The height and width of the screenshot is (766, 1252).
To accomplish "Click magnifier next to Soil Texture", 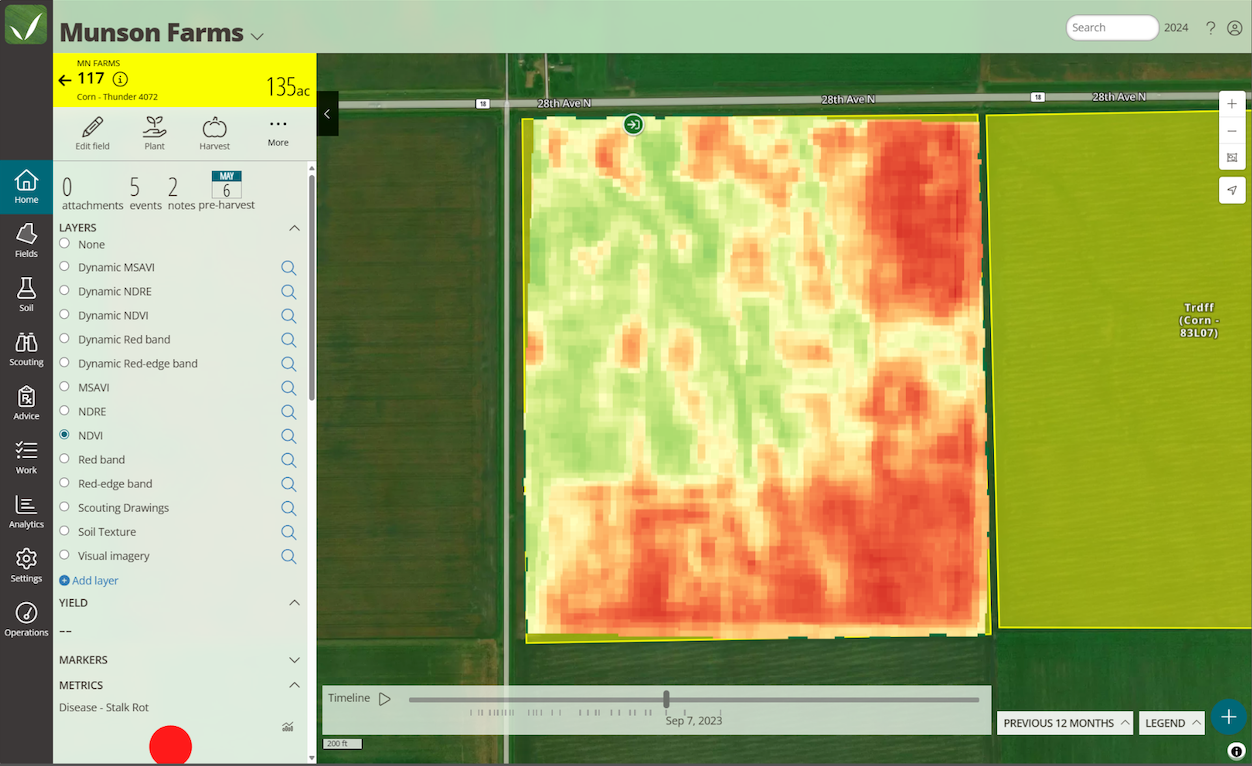I will click(288, 532).
